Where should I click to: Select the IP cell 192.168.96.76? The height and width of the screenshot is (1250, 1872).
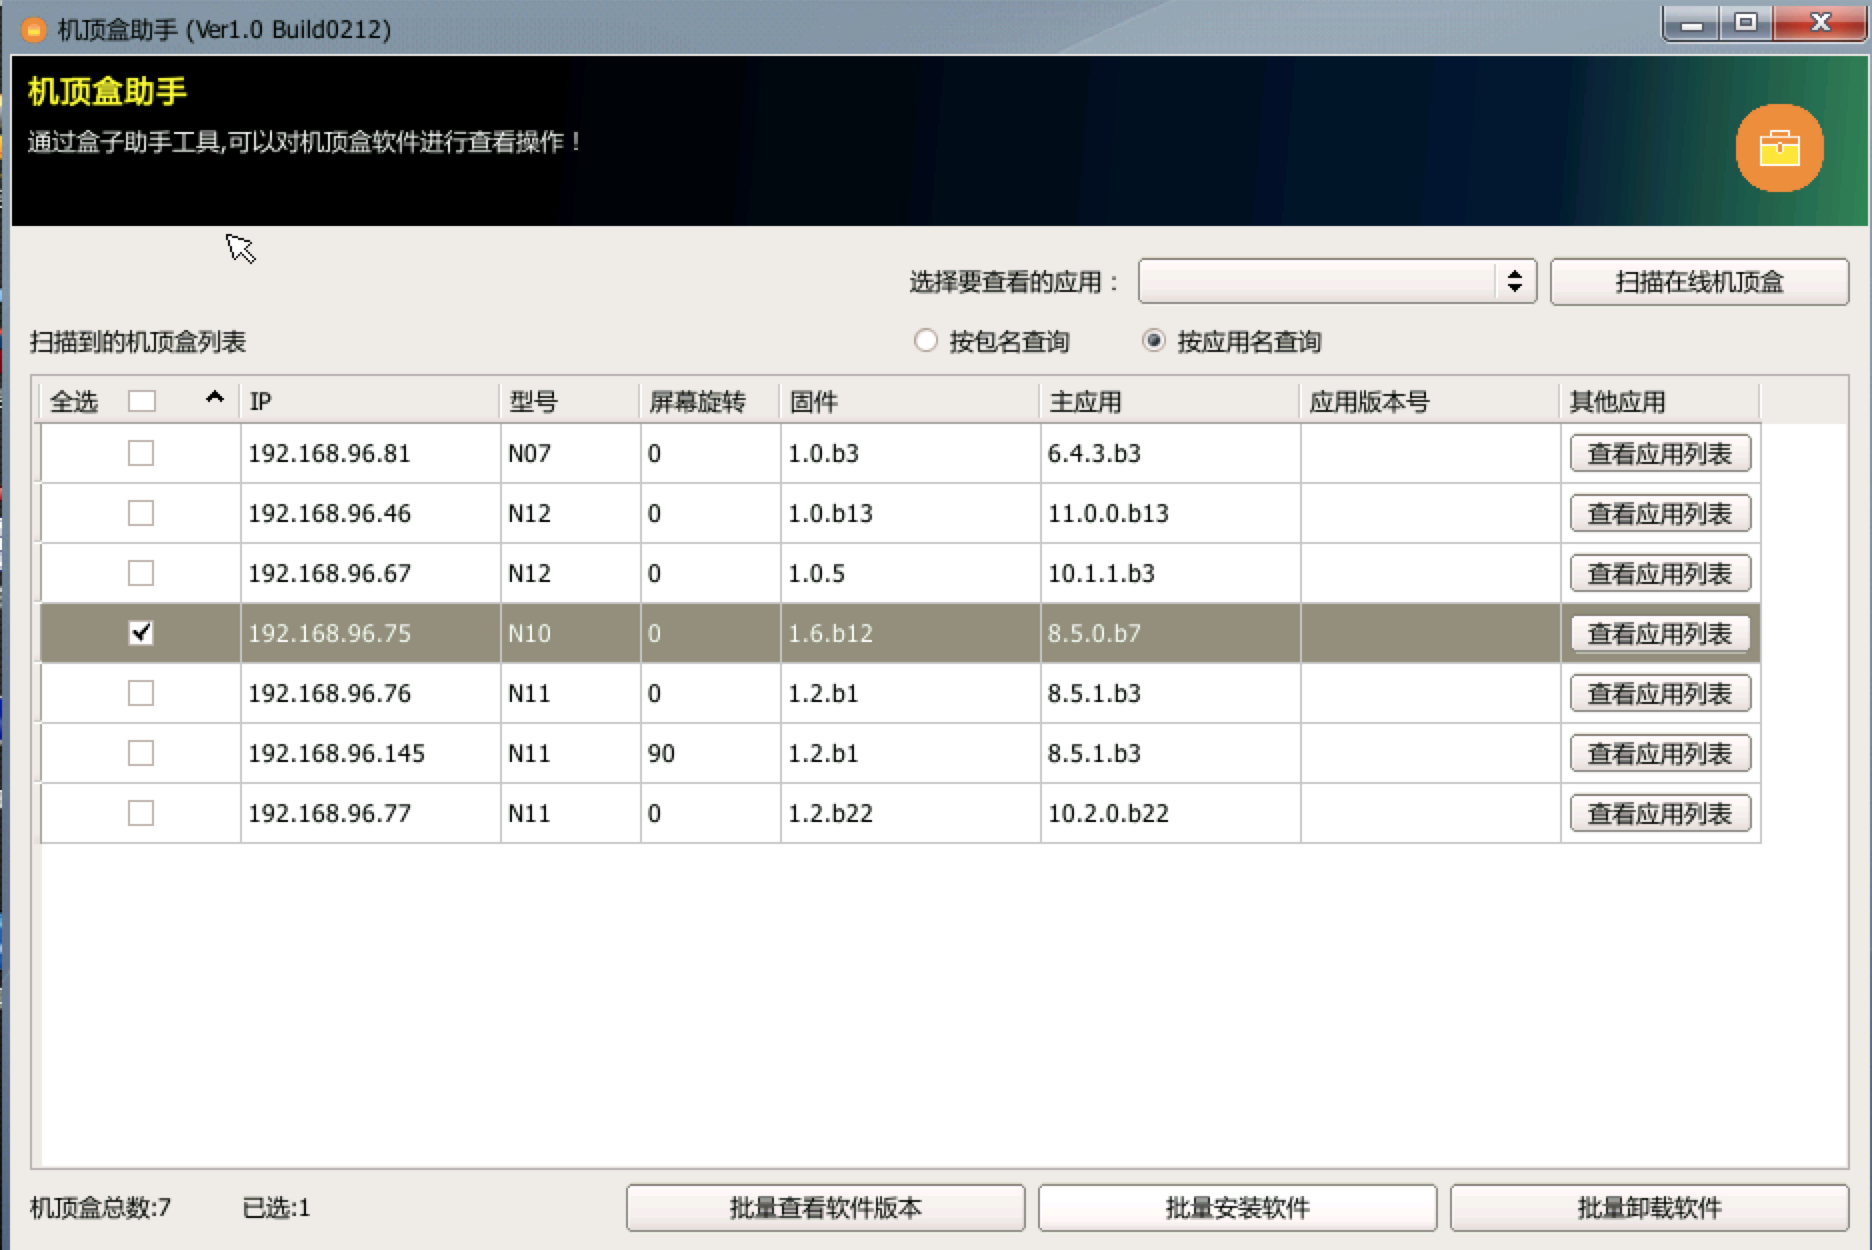[370, 693]
